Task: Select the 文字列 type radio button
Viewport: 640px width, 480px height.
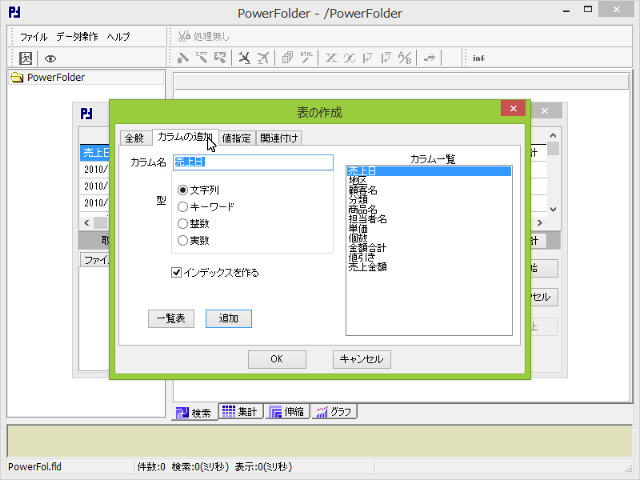Action: (198, 190)
